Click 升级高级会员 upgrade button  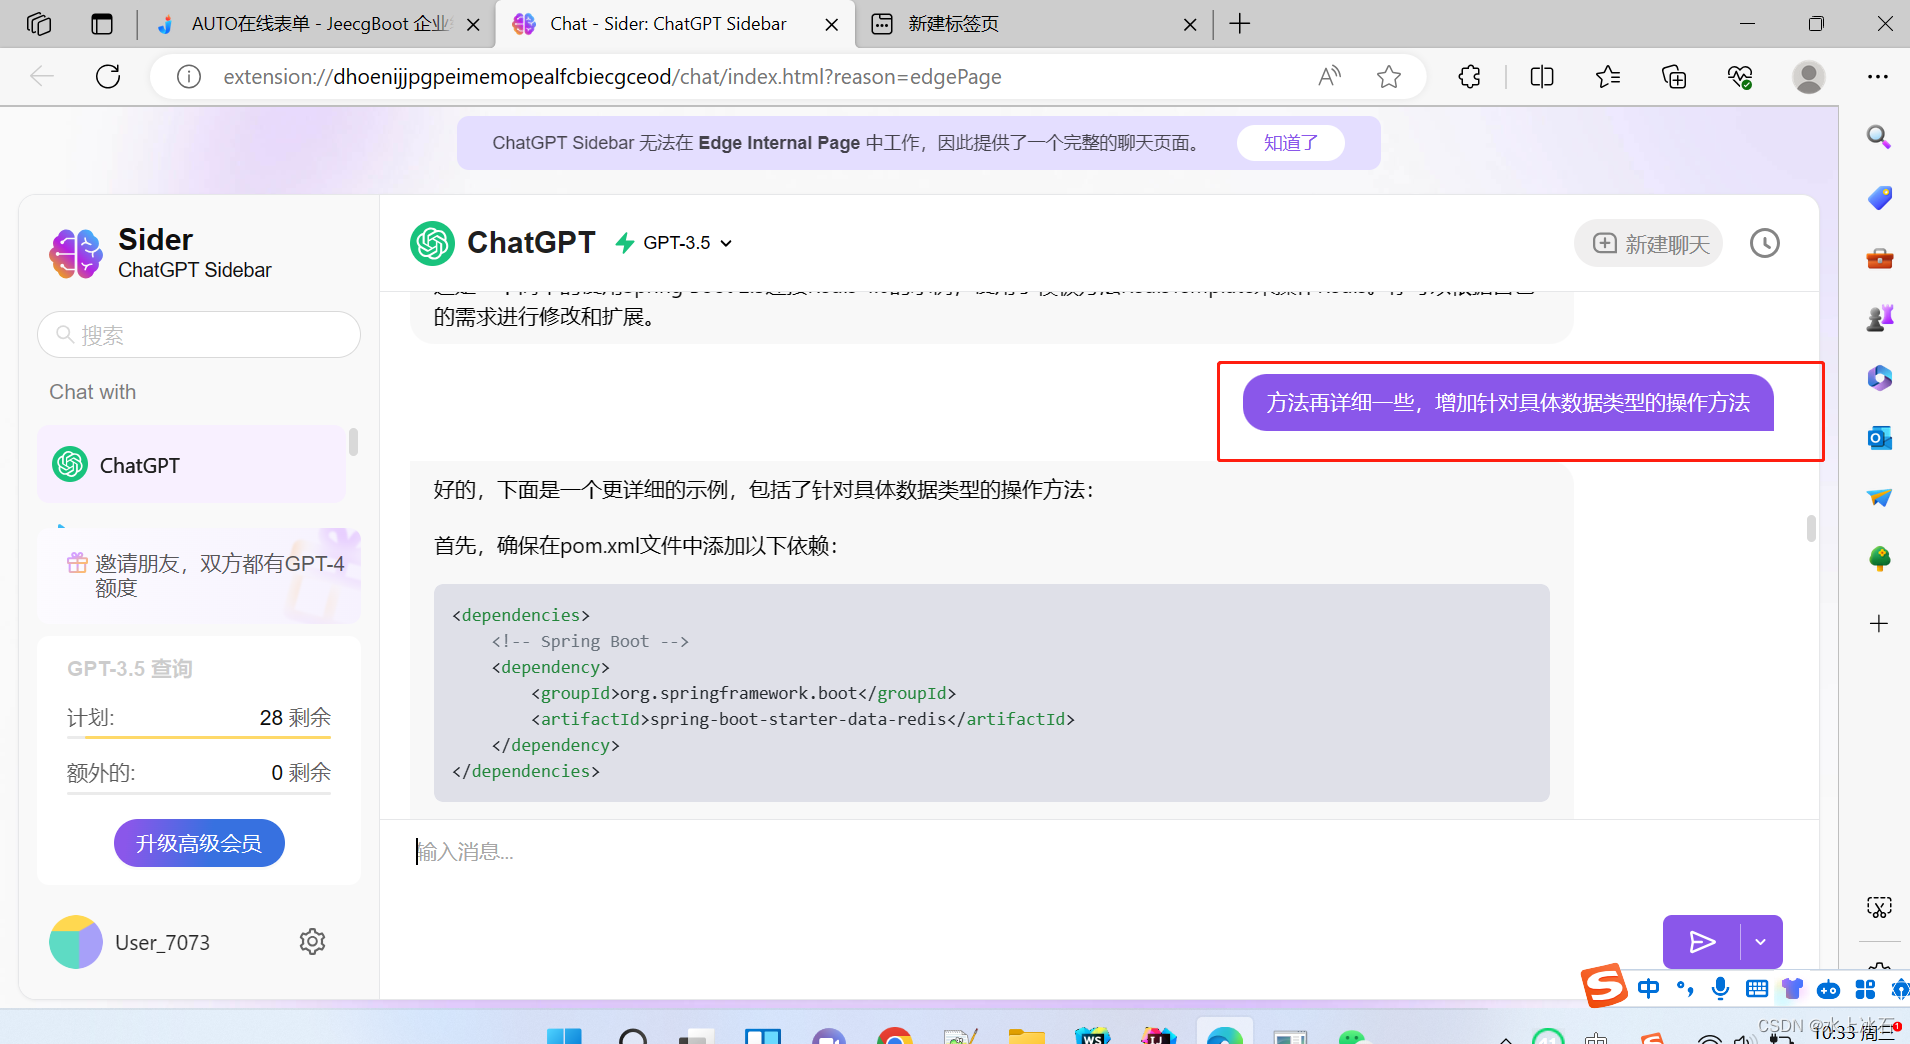(x=199, y=843)
